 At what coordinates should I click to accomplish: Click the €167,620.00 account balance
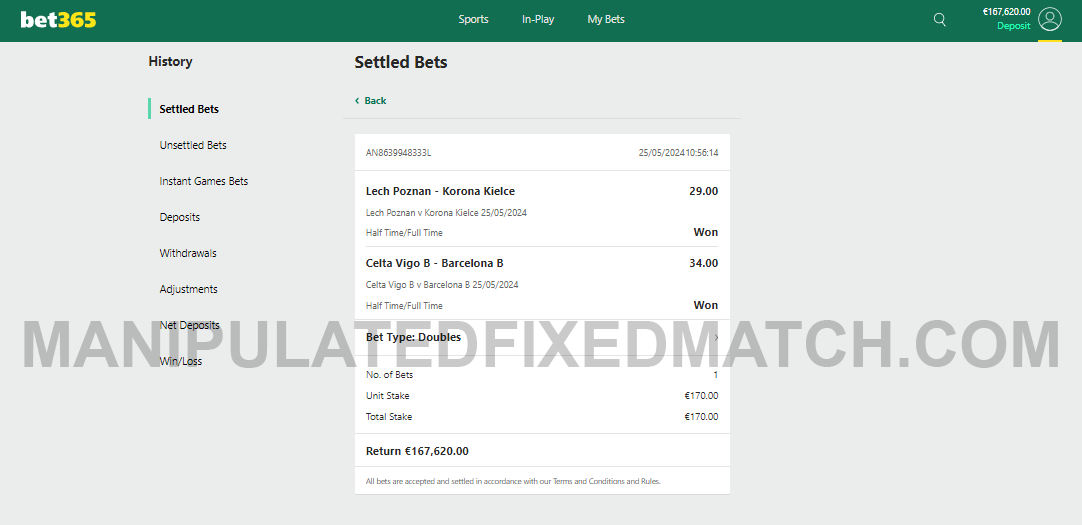pyautogui.click(x=1006, y=12)
